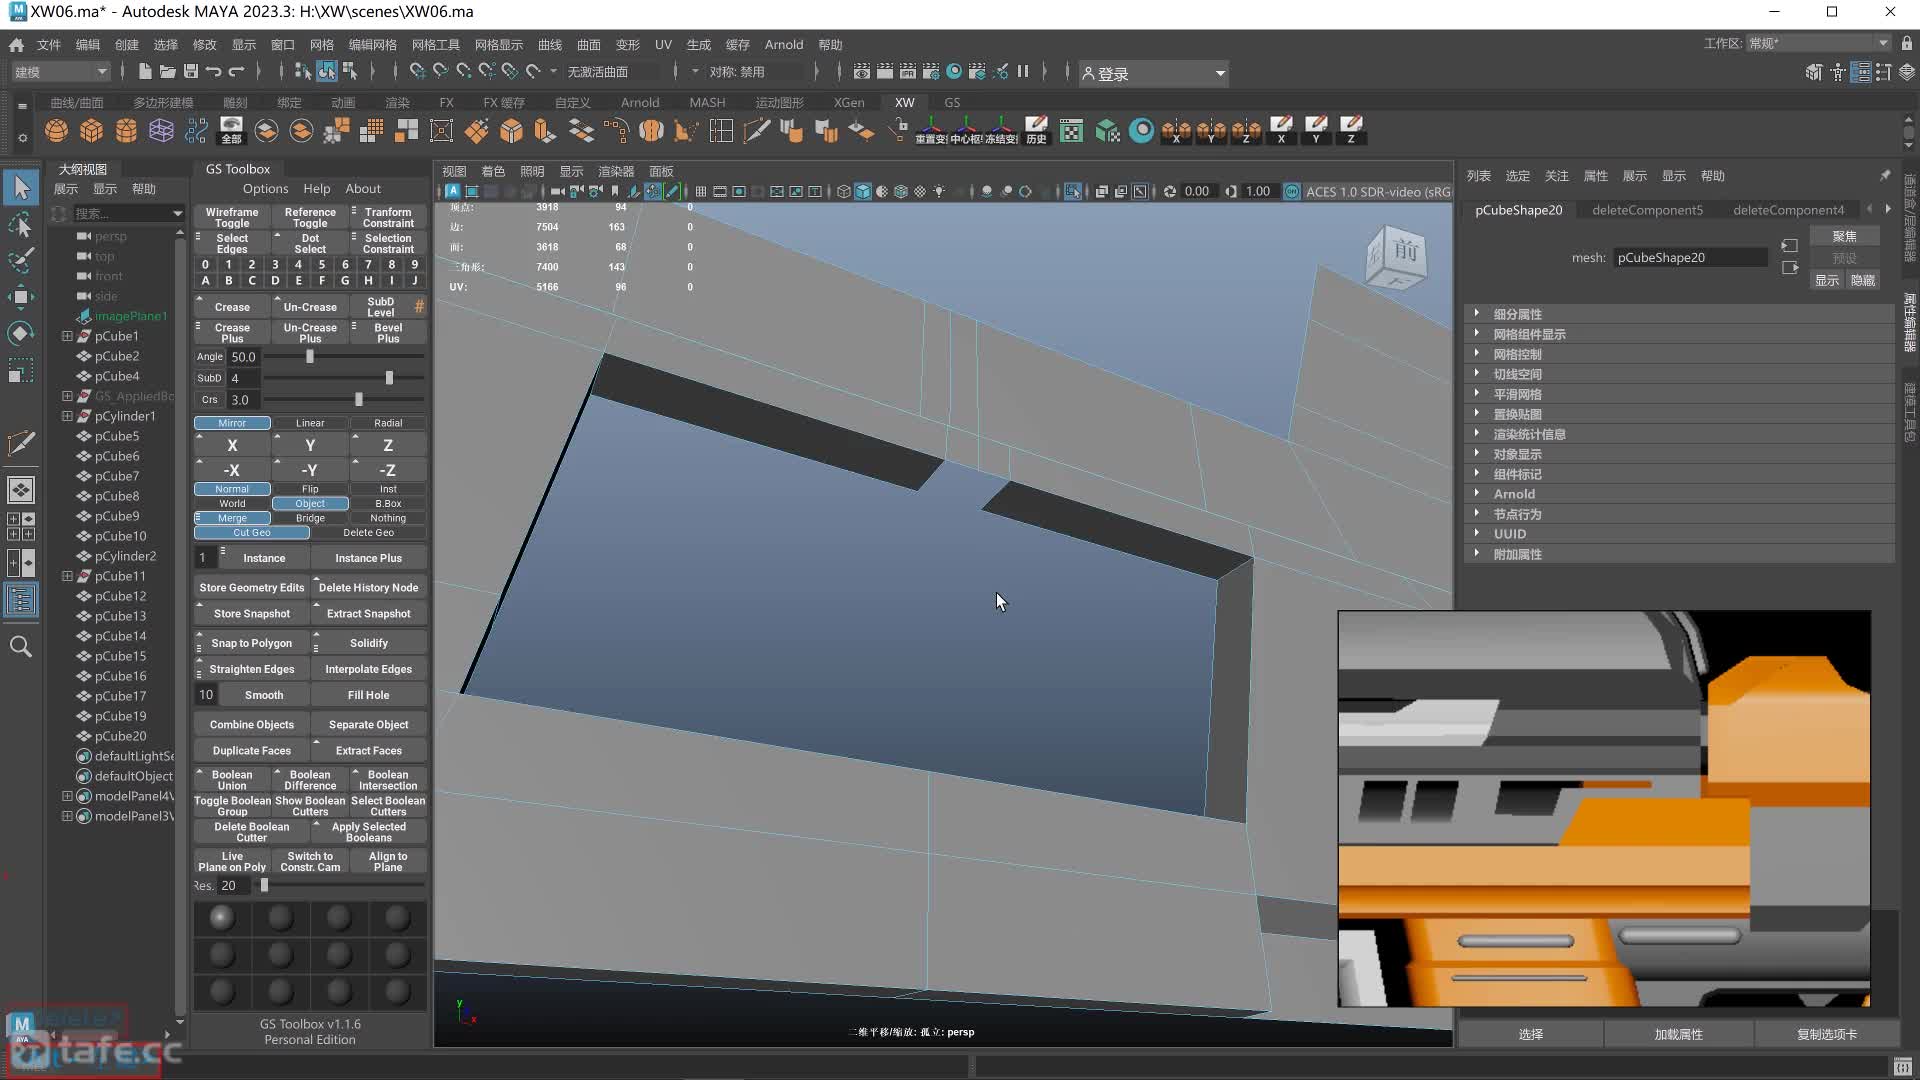Click the 聚焦 button in Attribute Editor
This screenshot has width=1920, height=1080.
pos(1845,236)
